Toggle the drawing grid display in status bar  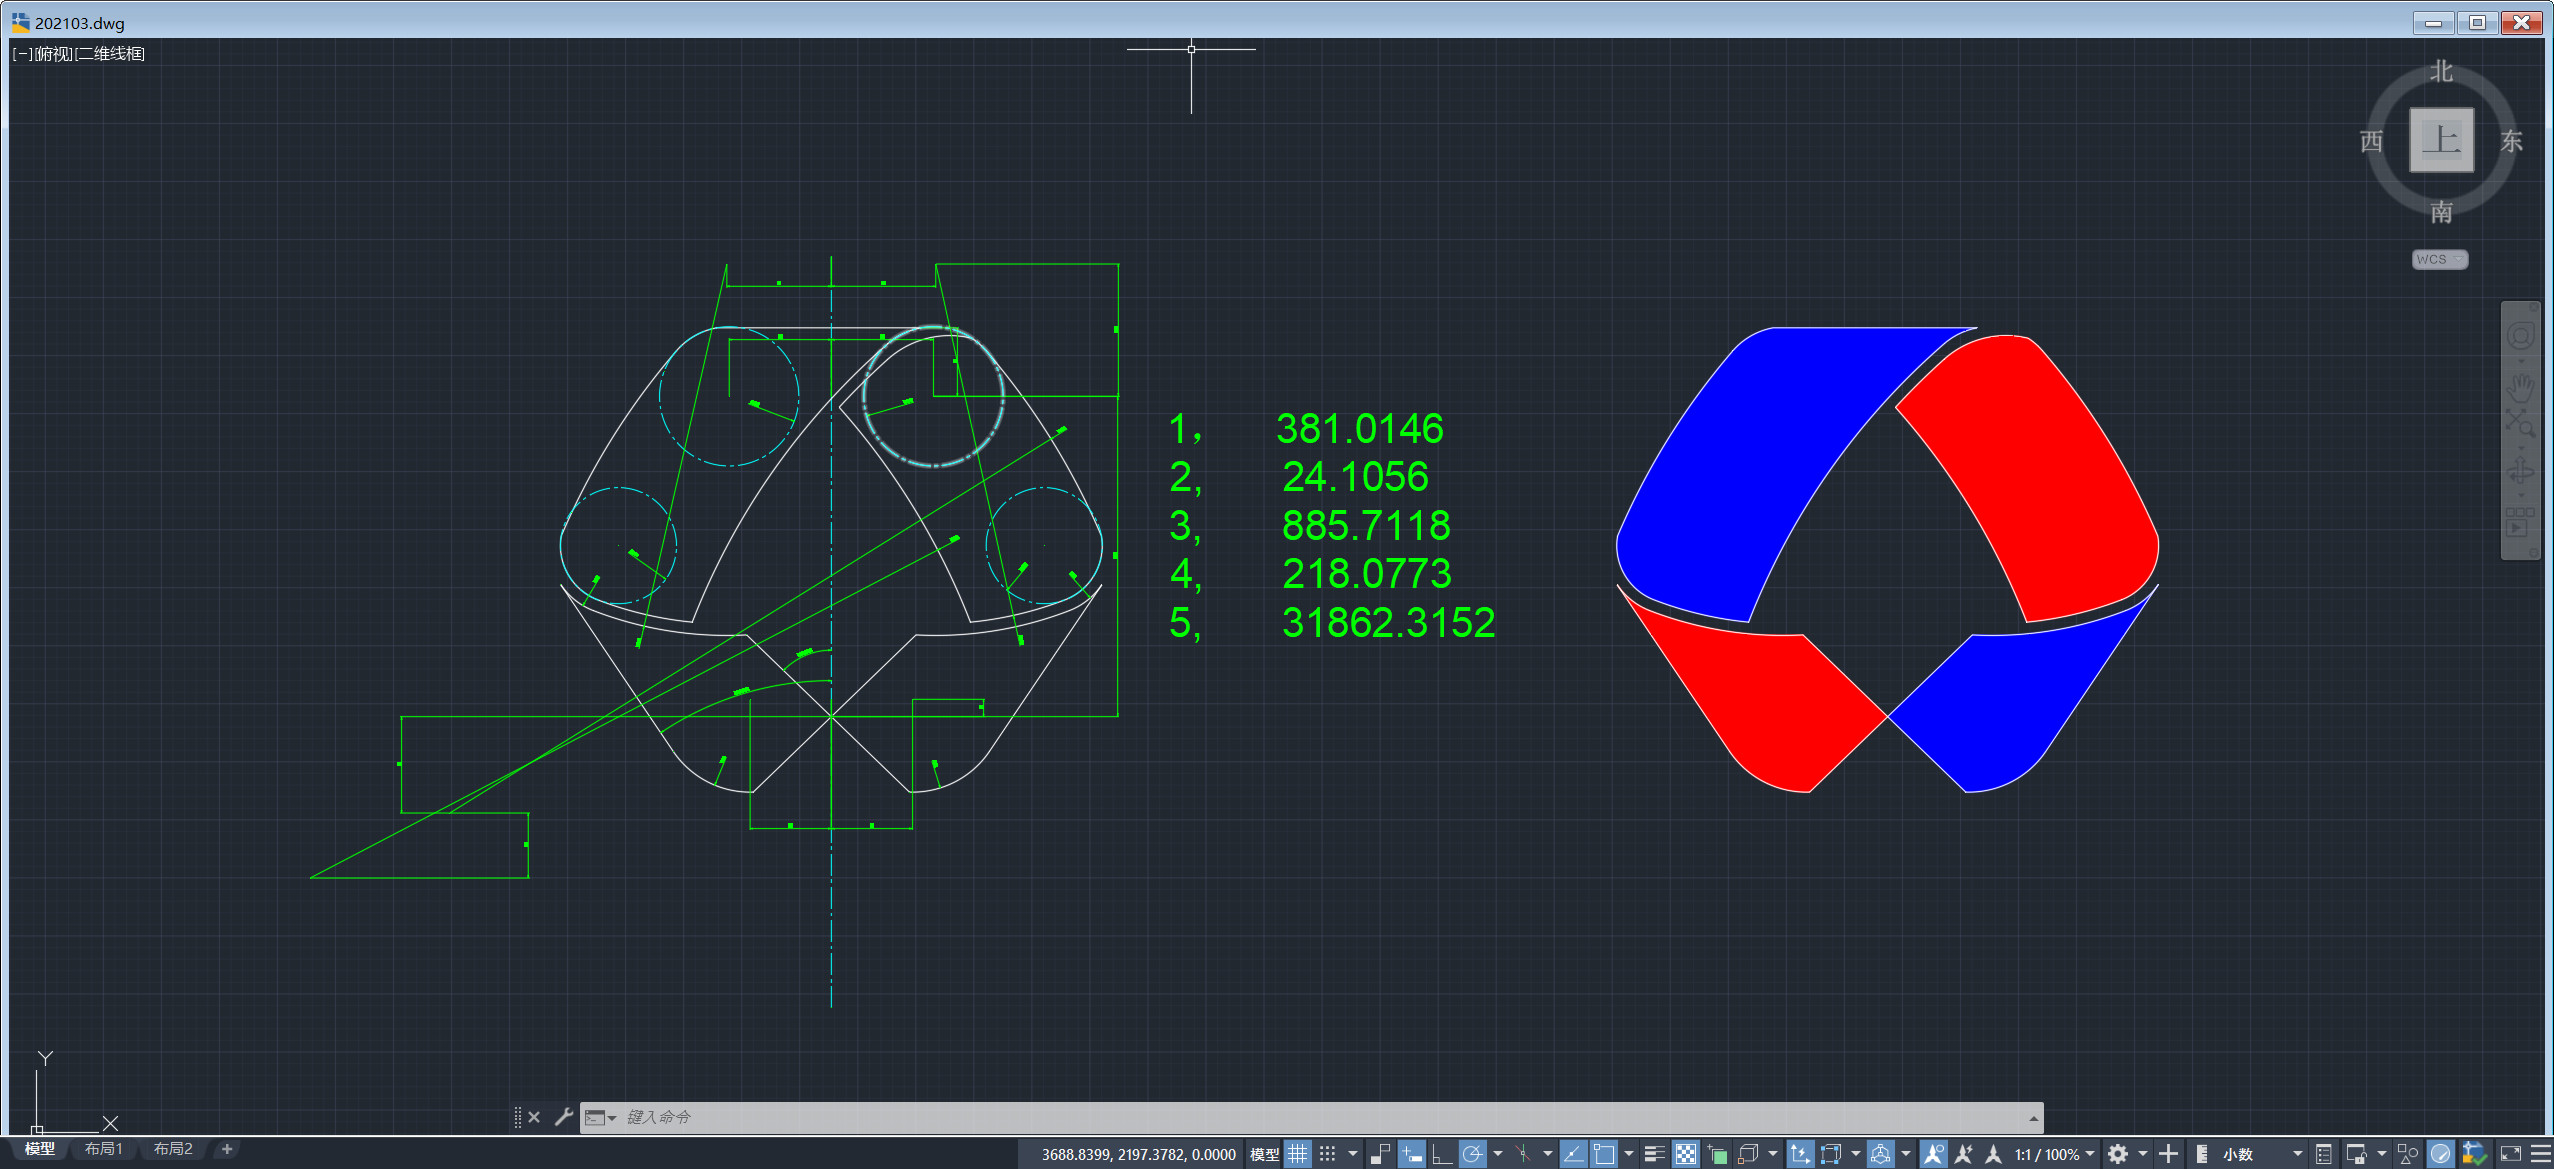tap(1297, 1154)
